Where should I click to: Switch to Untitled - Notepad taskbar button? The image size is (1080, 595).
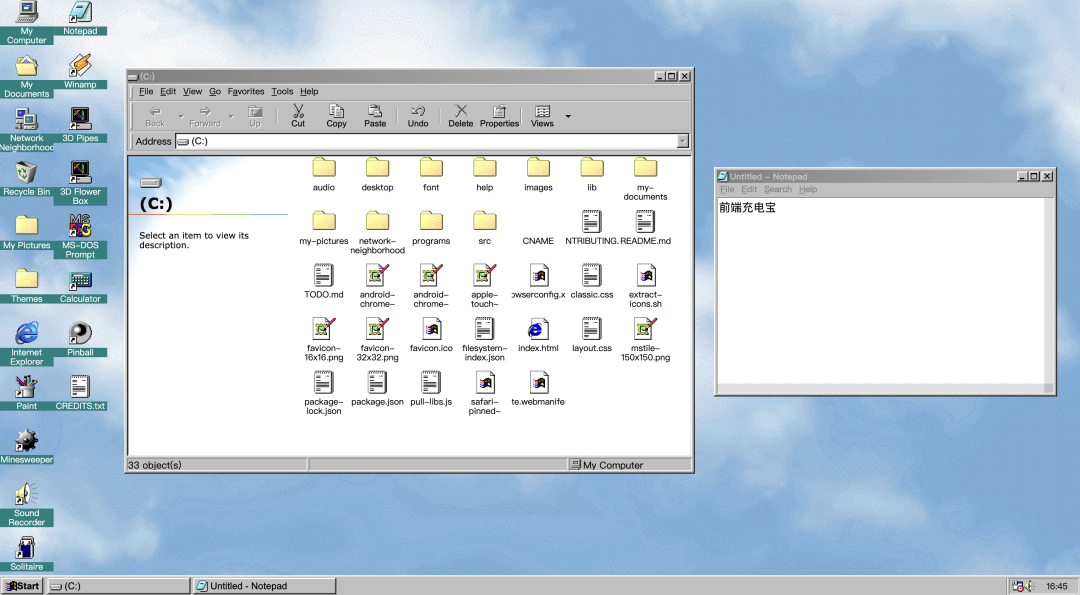[264, 586]
